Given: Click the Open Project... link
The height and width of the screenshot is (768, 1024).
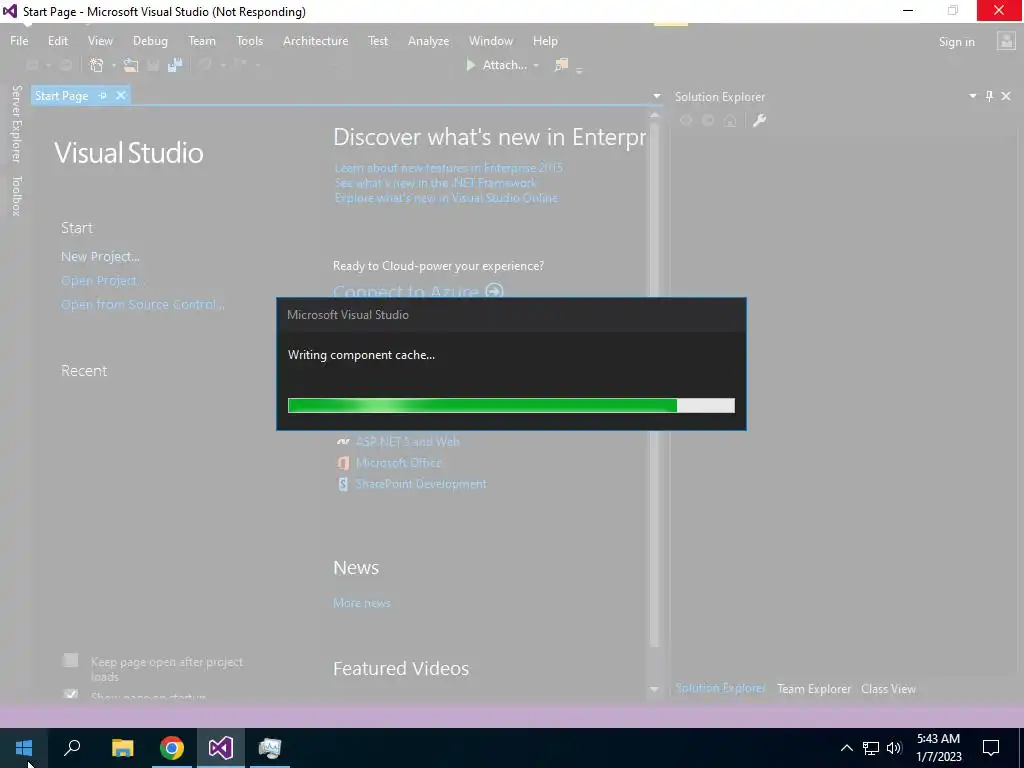Looking at the screenshot, I should [101, 281].
